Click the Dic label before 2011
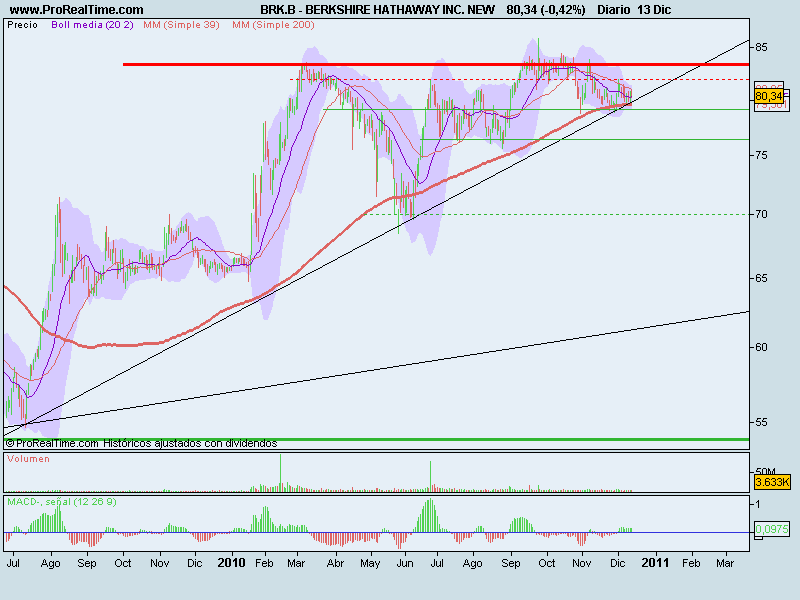The width and height of the screenshot is (800, 600). [617, 563]
